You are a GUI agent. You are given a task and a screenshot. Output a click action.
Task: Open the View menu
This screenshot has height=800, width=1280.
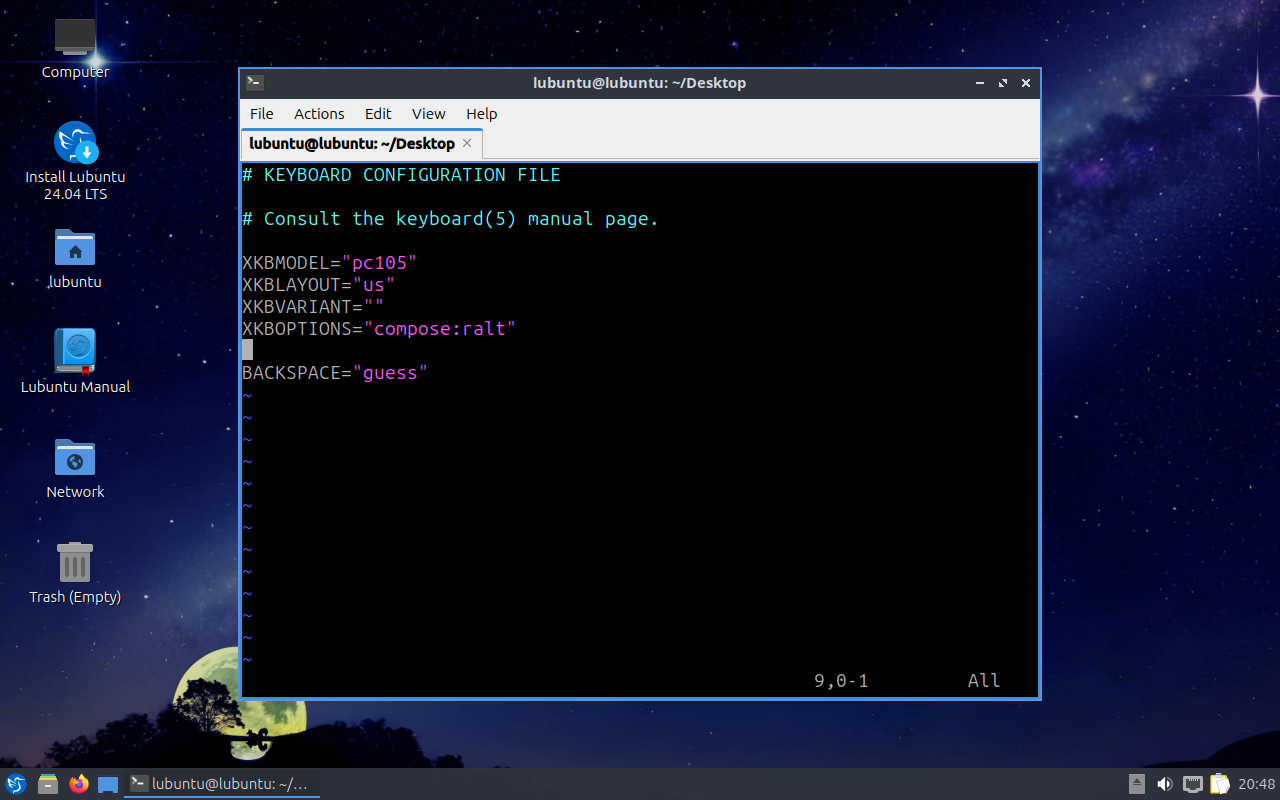pyautogui.click(x=428, y=114)
